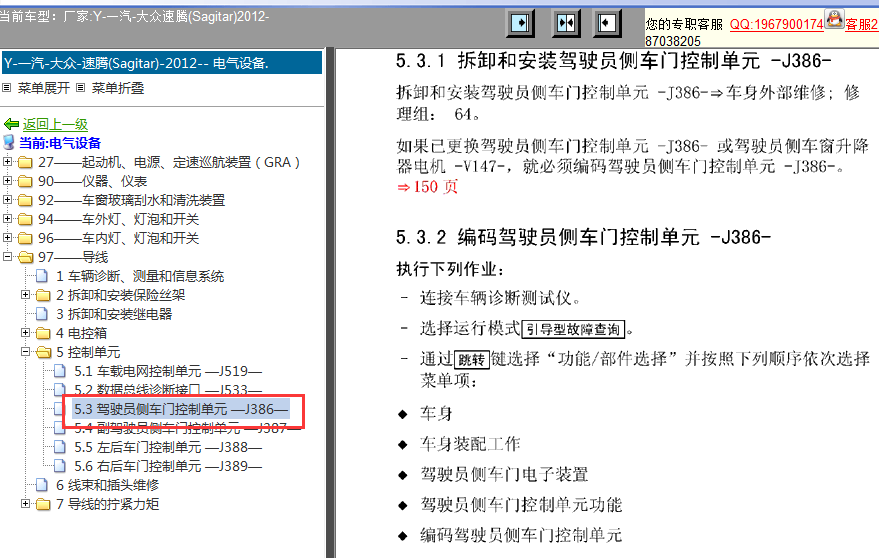Follow the red ⇒150 页 reference link
This screenshot has width=879, height=558.
point(428,187)
